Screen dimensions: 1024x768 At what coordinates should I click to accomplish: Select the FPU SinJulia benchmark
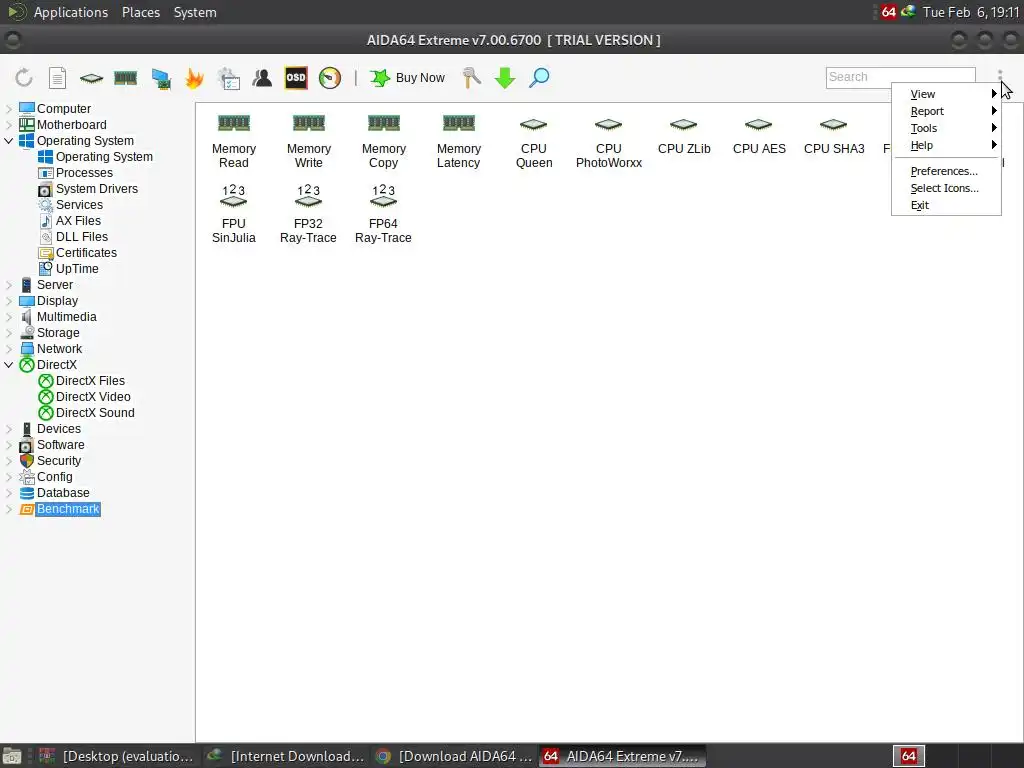coord(234,214)
